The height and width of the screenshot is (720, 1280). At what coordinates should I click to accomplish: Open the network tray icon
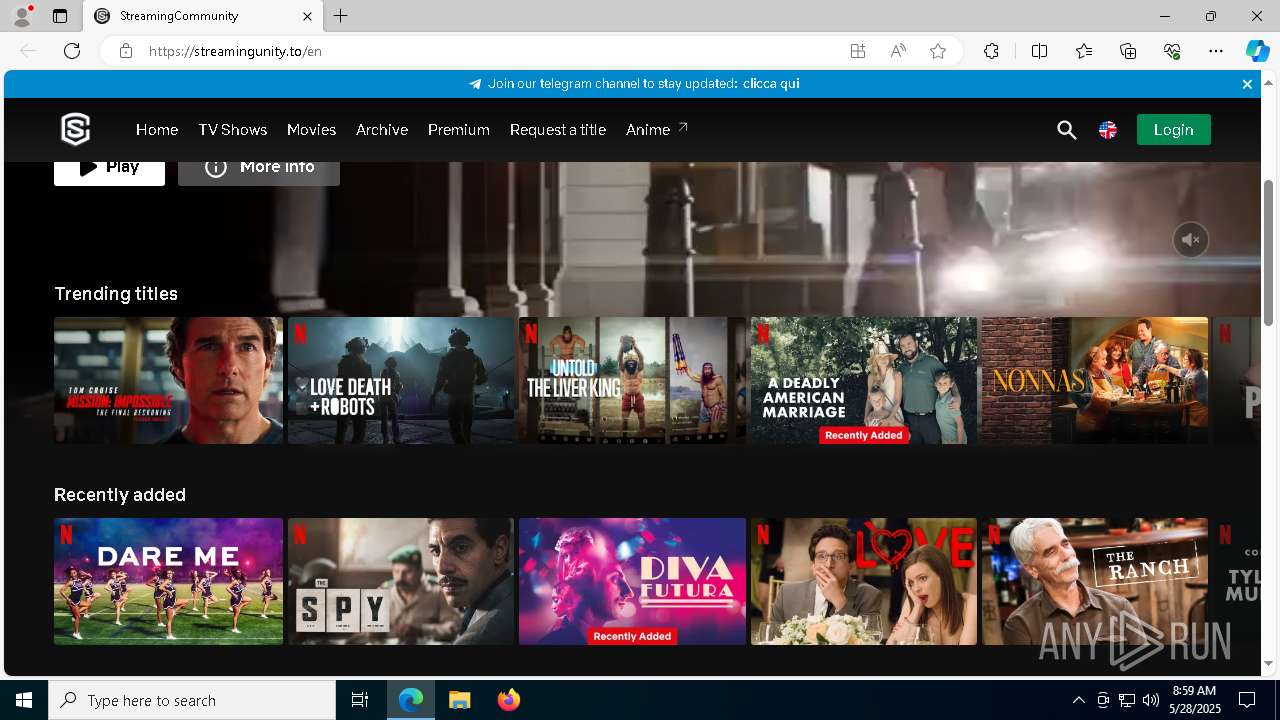tap(1127, 700)
